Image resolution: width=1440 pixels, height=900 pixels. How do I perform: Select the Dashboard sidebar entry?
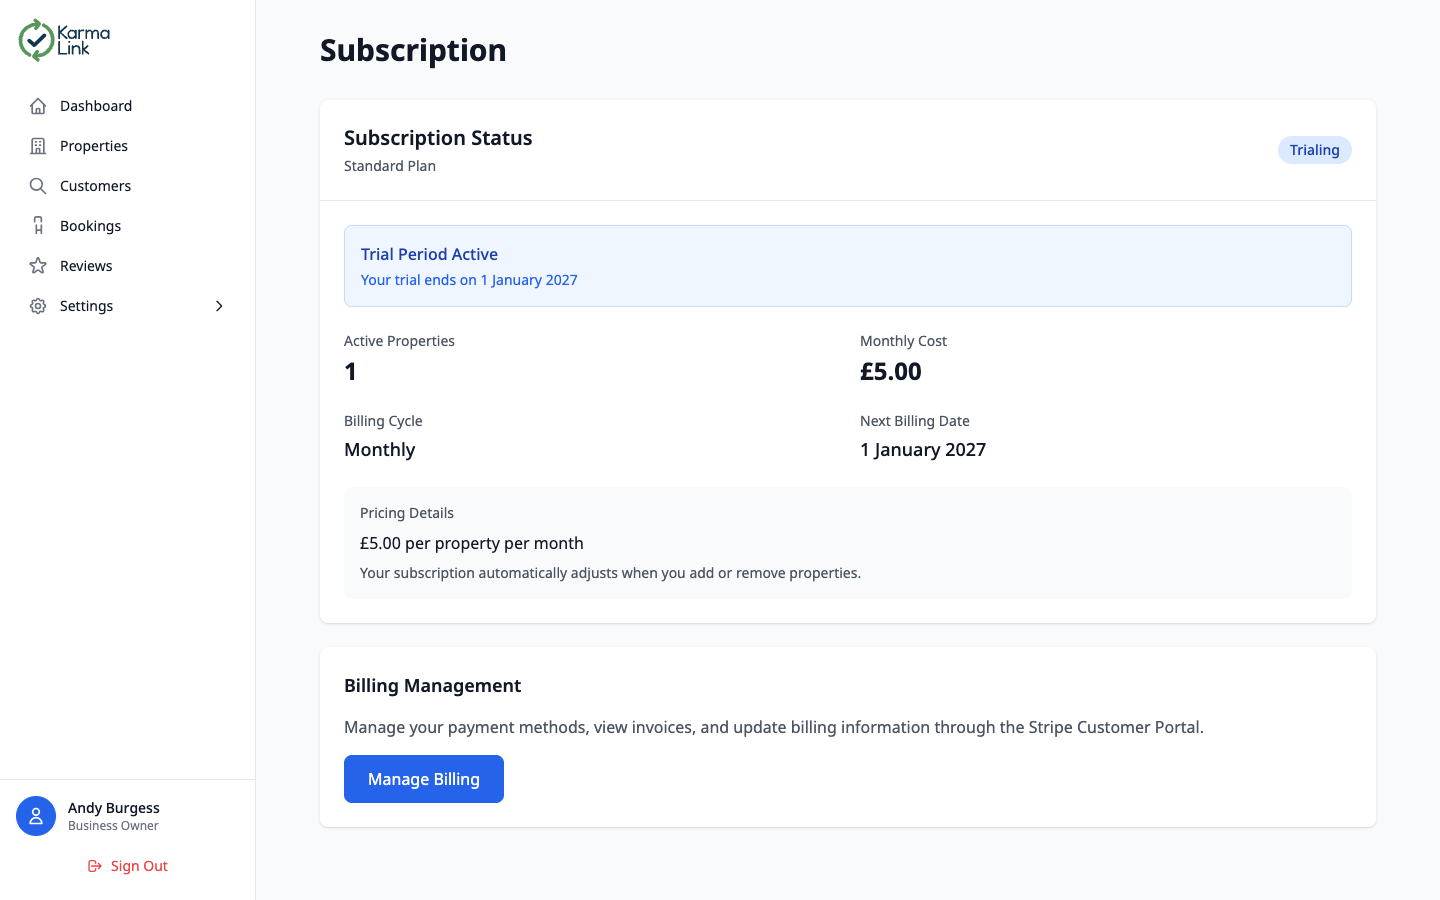coord(95,105)
